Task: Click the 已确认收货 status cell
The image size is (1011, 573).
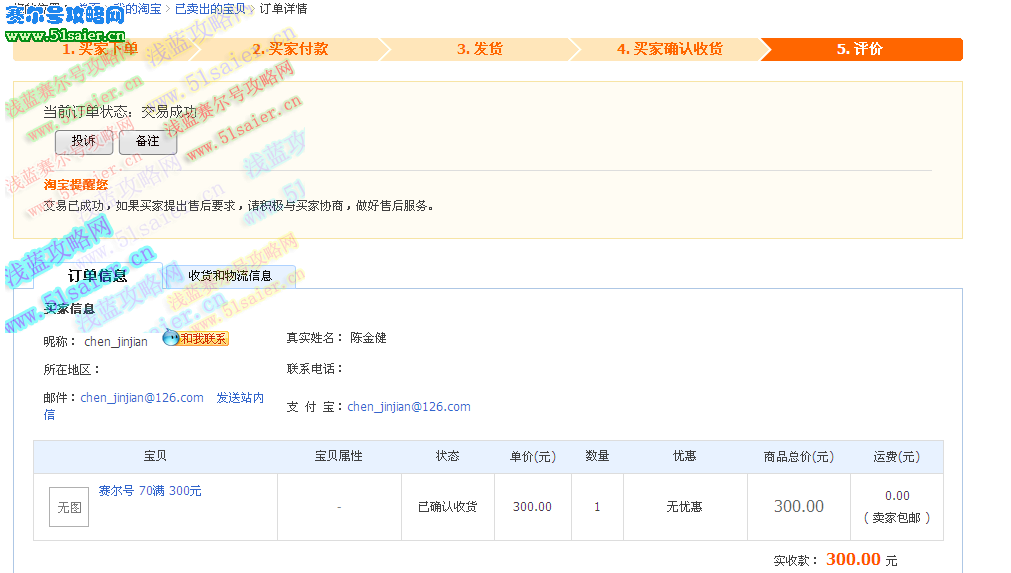Action: [447, 507]
